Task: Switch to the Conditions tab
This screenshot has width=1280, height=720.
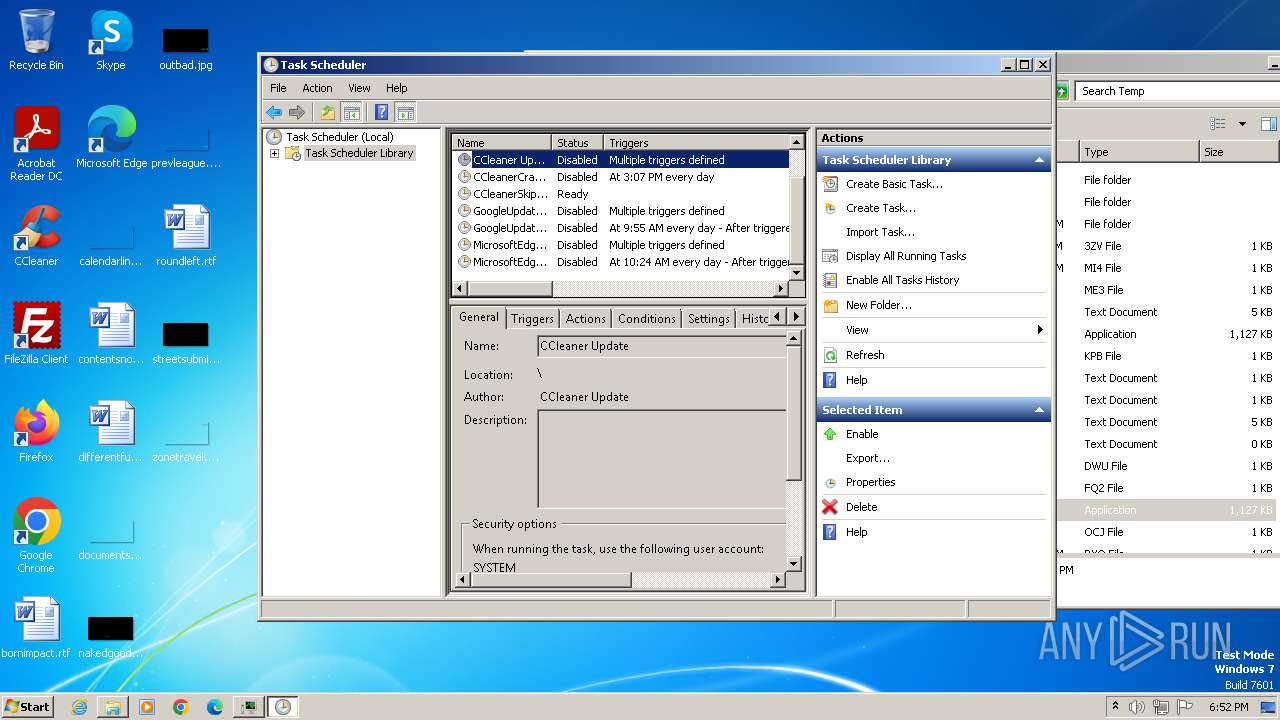Action: [647, 319]
